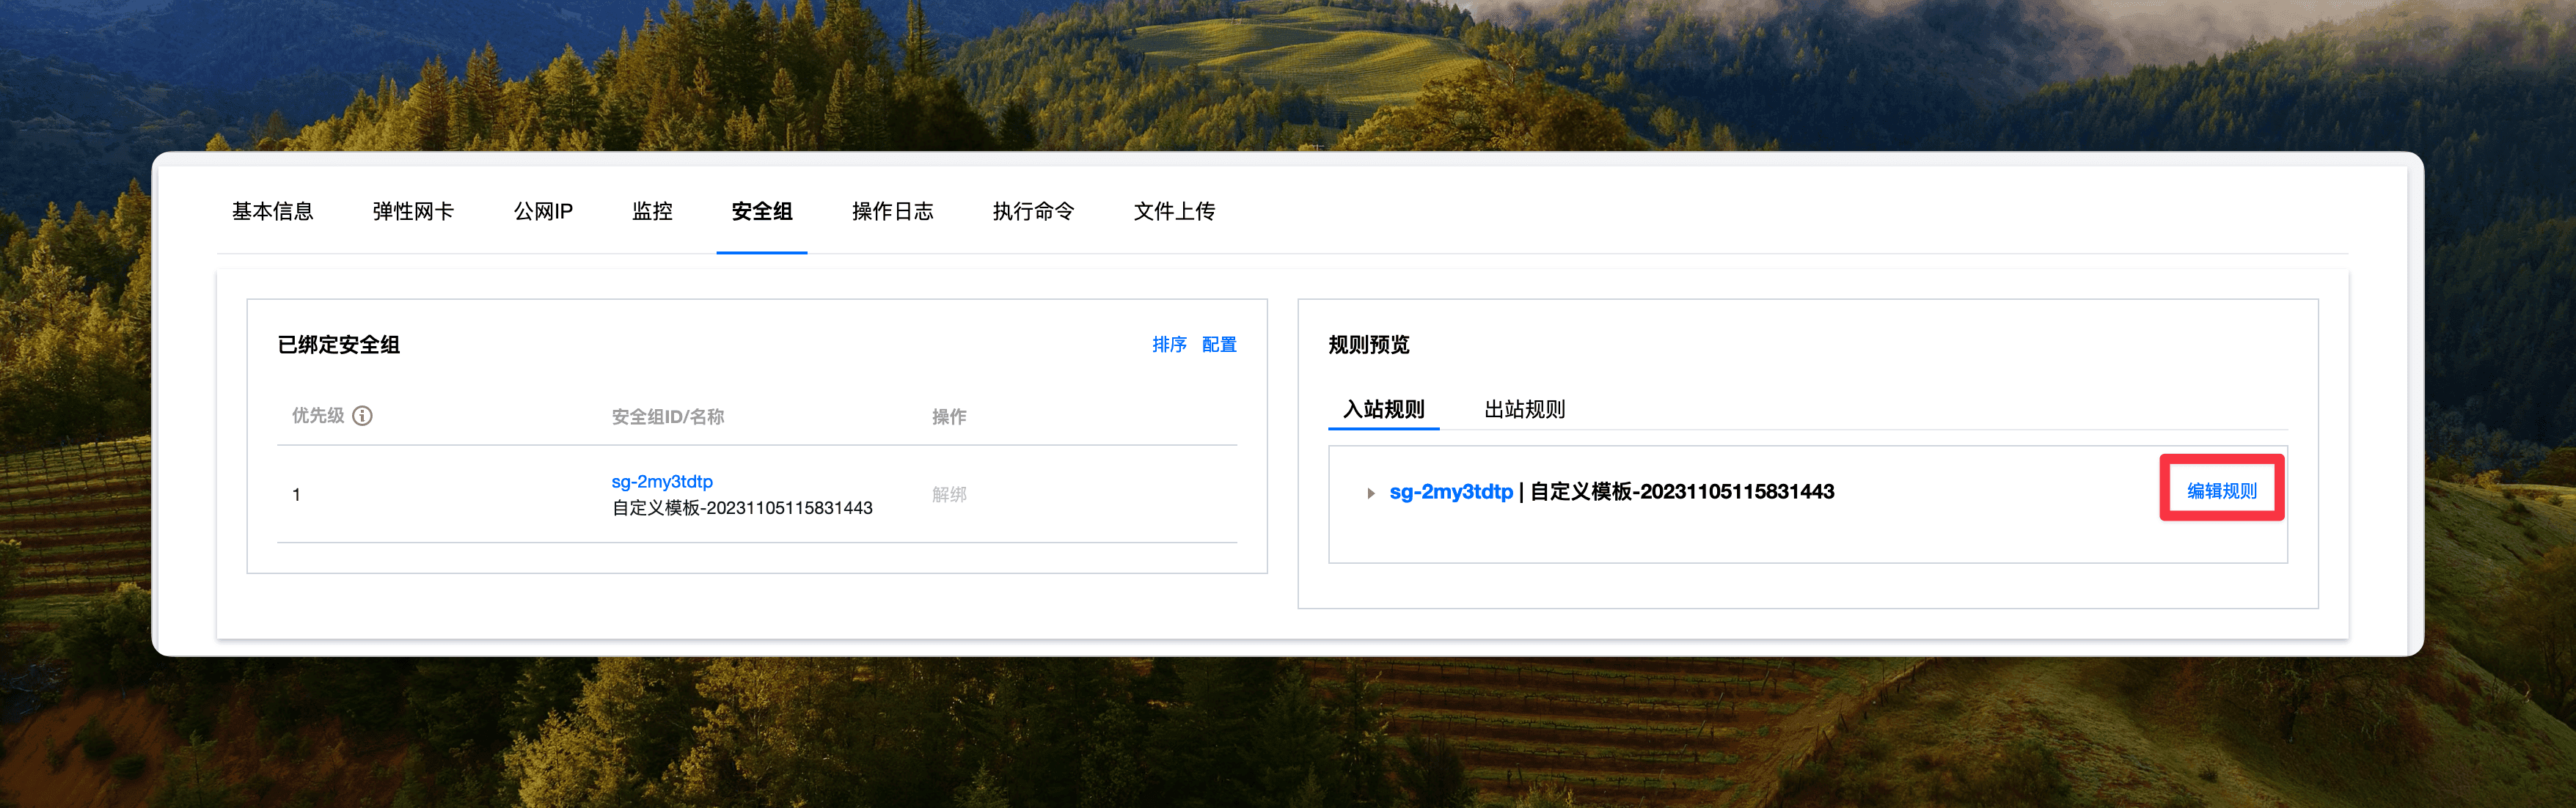Select the 安全组 tab
This screenshot has height=808, width=2576.
click(762, 211)
